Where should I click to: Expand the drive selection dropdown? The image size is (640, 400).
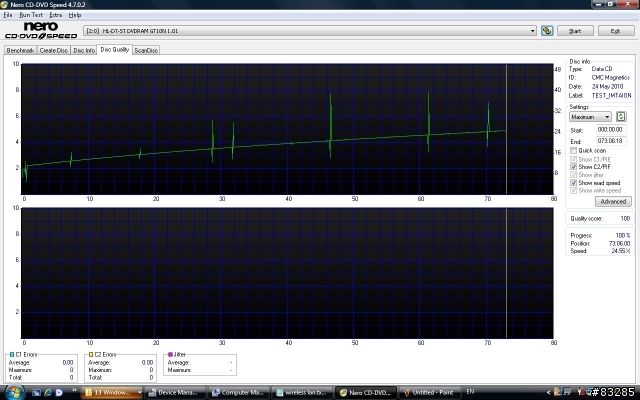click(532, 31)
